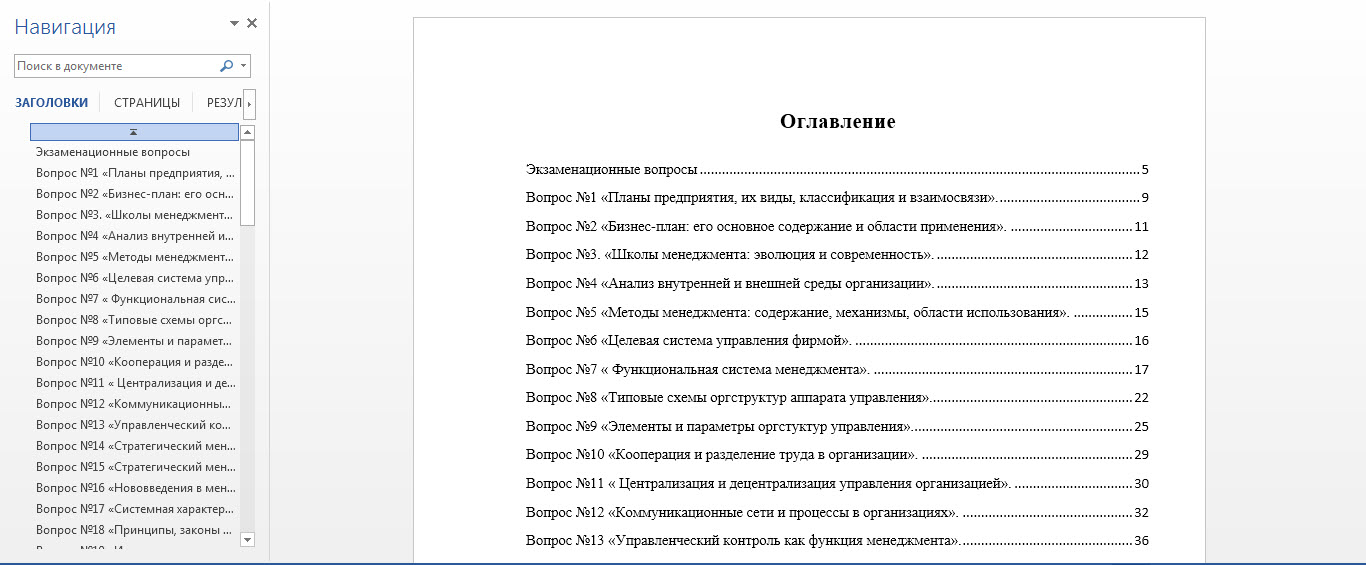Follow TOC entry 'Вопрос №9 «Элементы и параметры'

coord(838,427)
